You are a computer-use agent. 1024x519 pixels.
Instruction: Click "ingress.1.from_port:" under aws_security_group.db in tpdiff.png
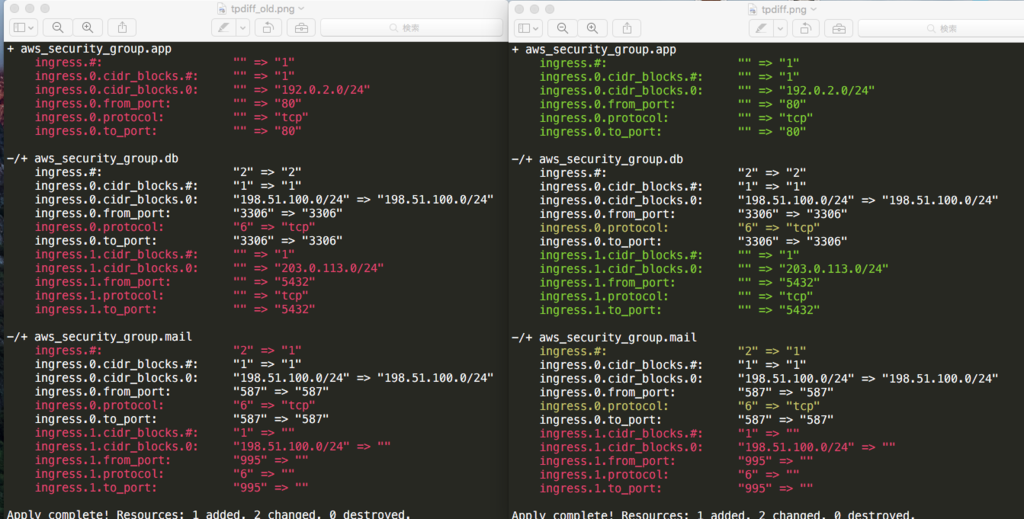pos(607,283)
